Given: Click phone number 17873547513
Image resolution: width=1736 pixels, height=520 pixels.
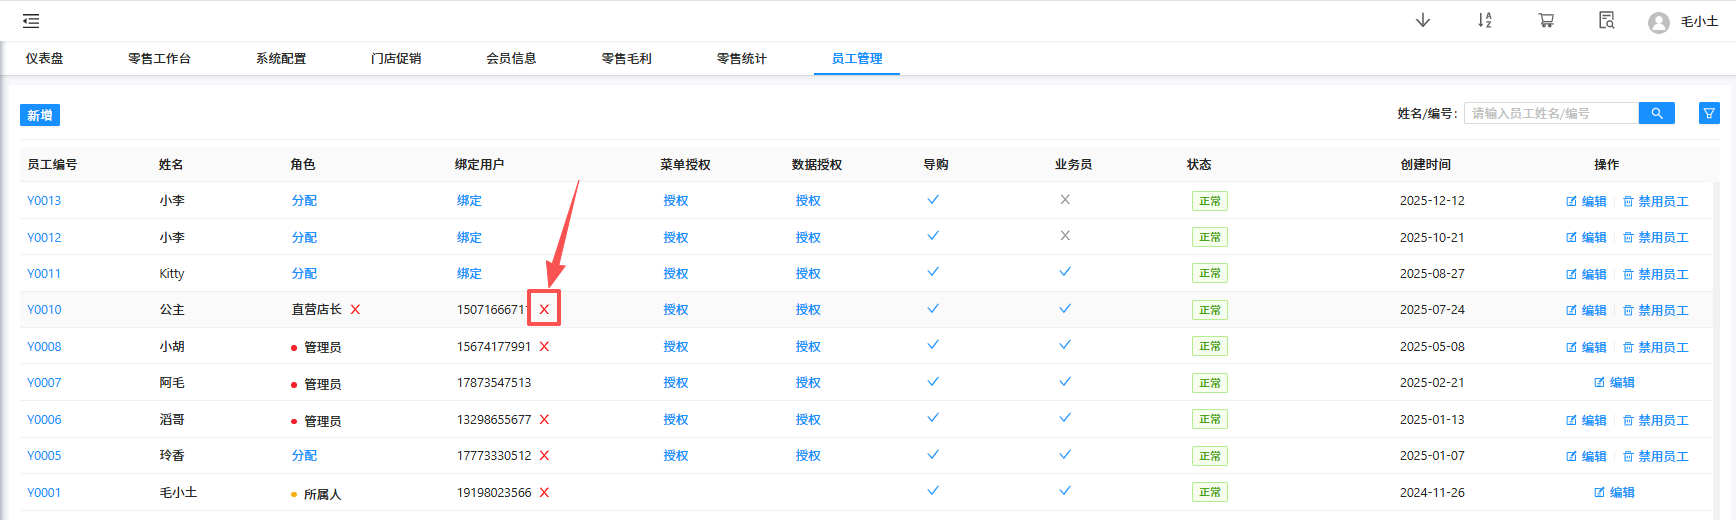Looking at the screenshot, I should pyautogui.click(x=494, y=383).
